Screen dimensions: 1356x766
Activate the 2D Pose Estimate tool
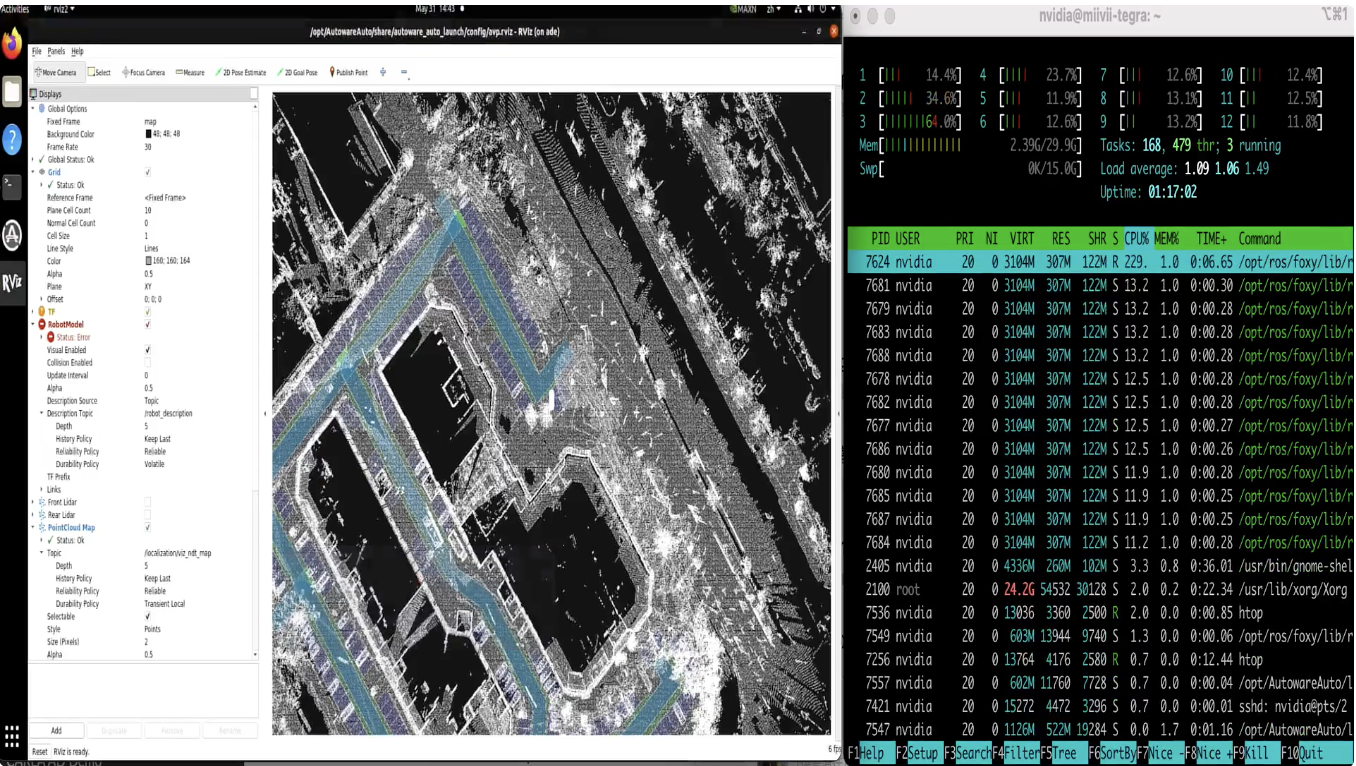tap(241, 72)
